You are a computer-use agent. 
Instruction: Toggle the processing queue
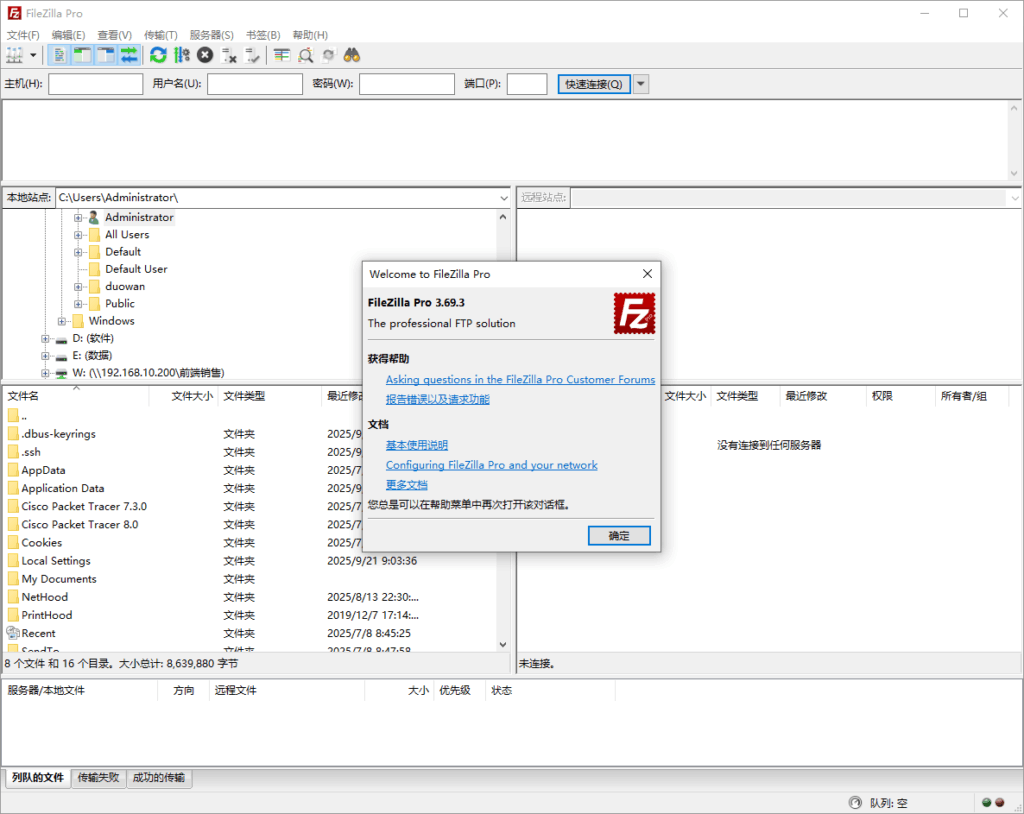180,55
